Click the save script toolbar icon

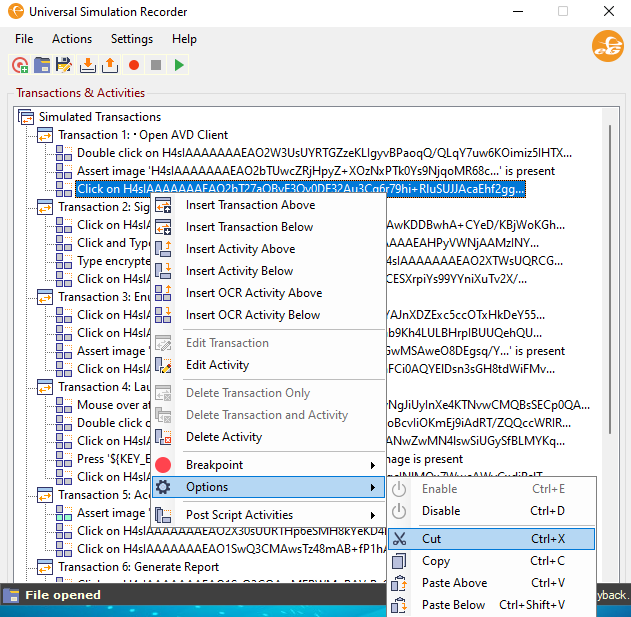(64, 65)
